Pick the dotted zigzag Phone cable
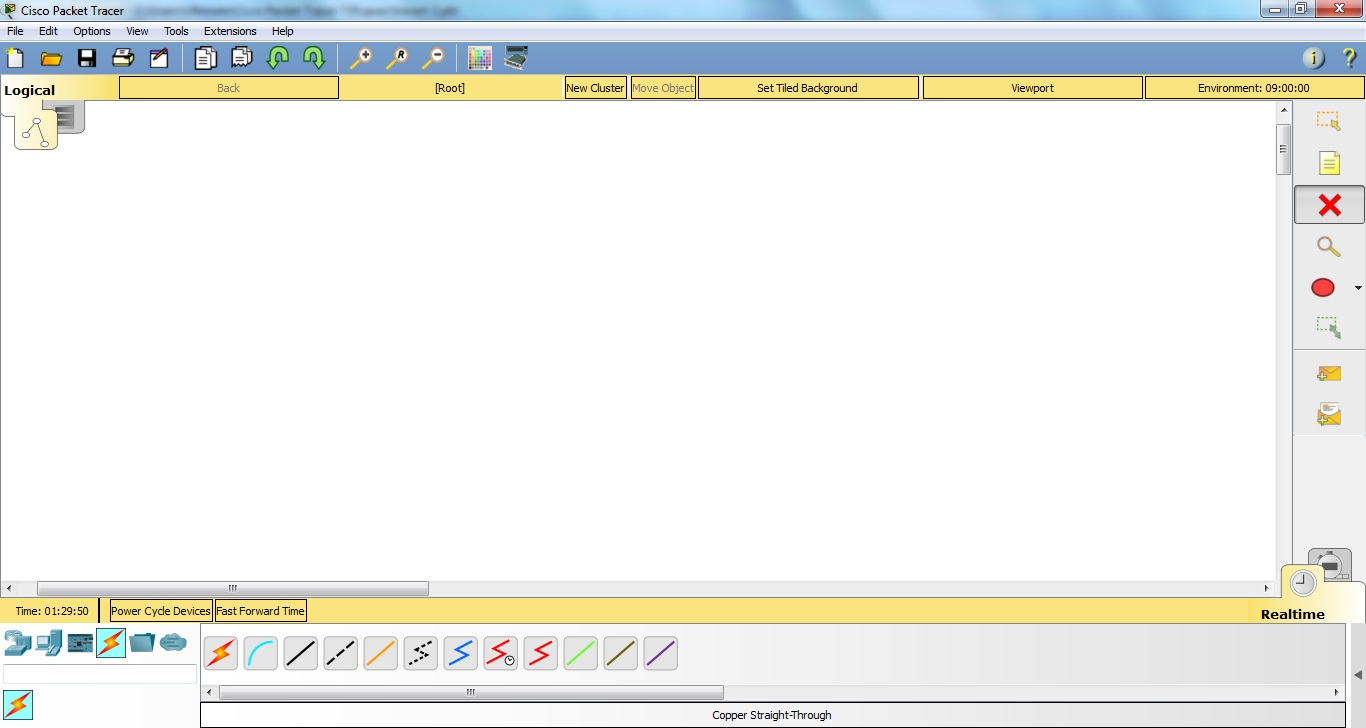 [x=421, y=654]
